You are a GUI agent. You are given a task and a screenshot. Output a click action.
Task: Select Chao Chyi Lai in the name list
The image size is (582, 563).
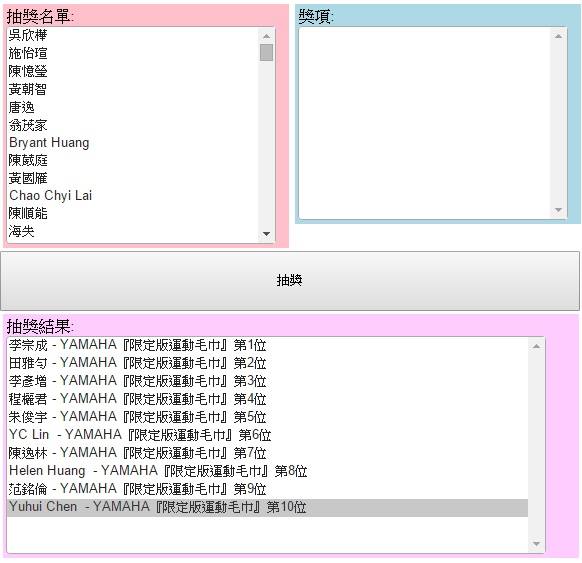[x=133, y=196]
